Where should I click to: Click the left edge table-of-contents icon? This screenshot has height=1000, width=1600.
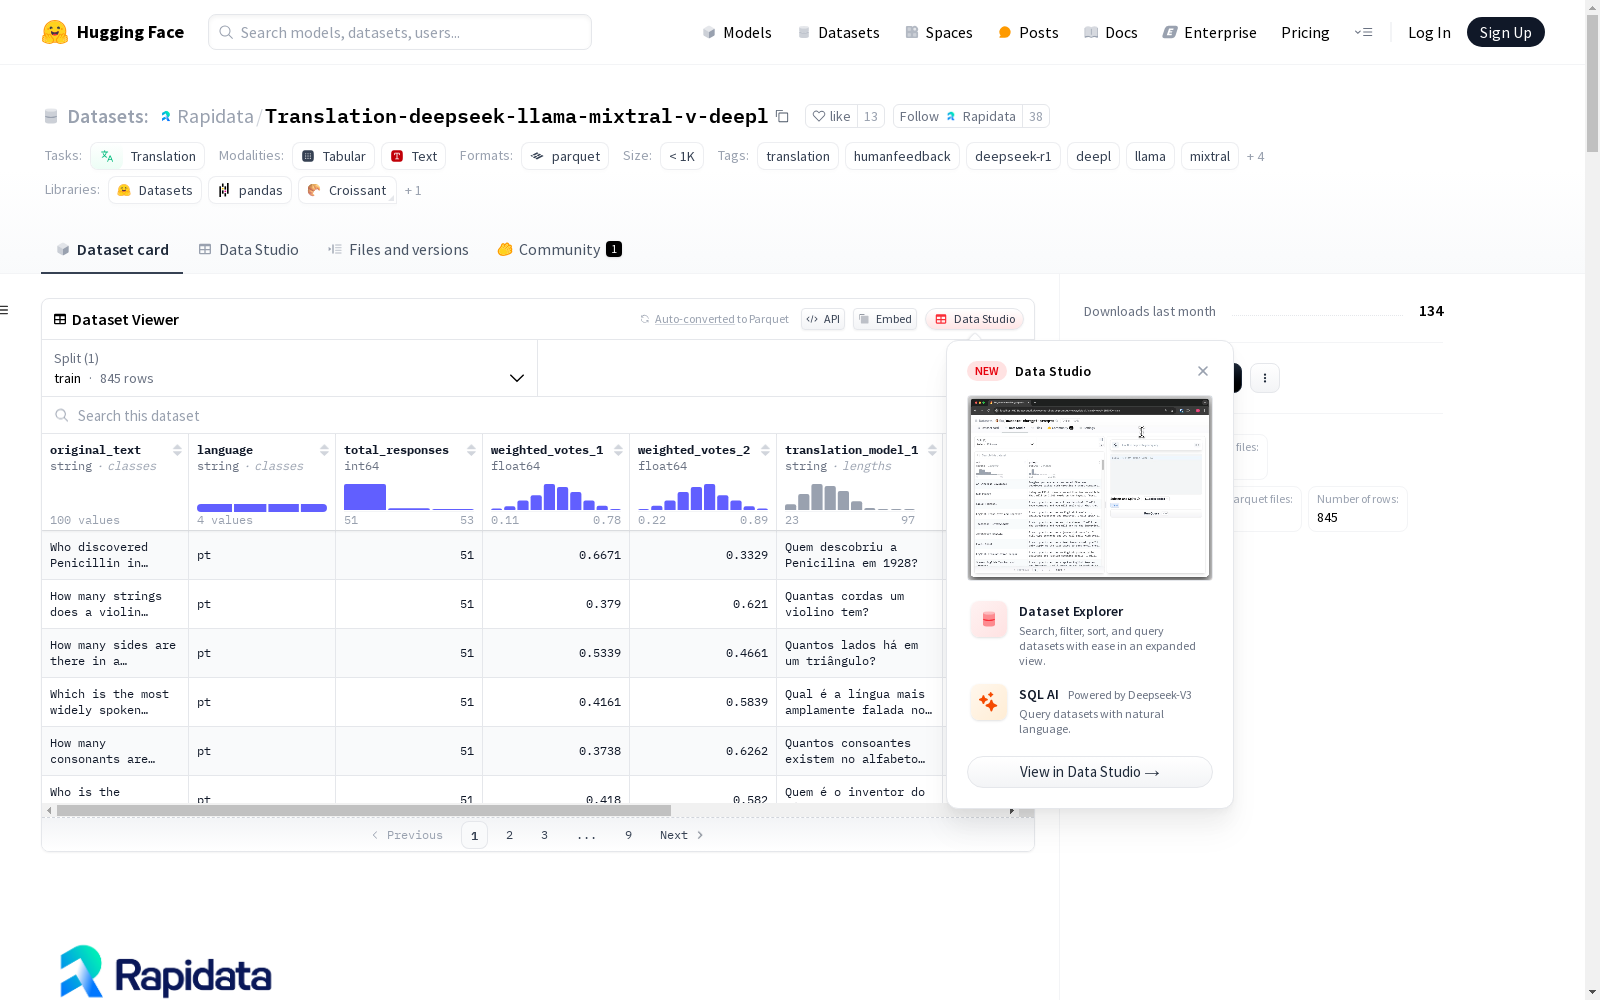pyautogui.click(x=5, y=310)
